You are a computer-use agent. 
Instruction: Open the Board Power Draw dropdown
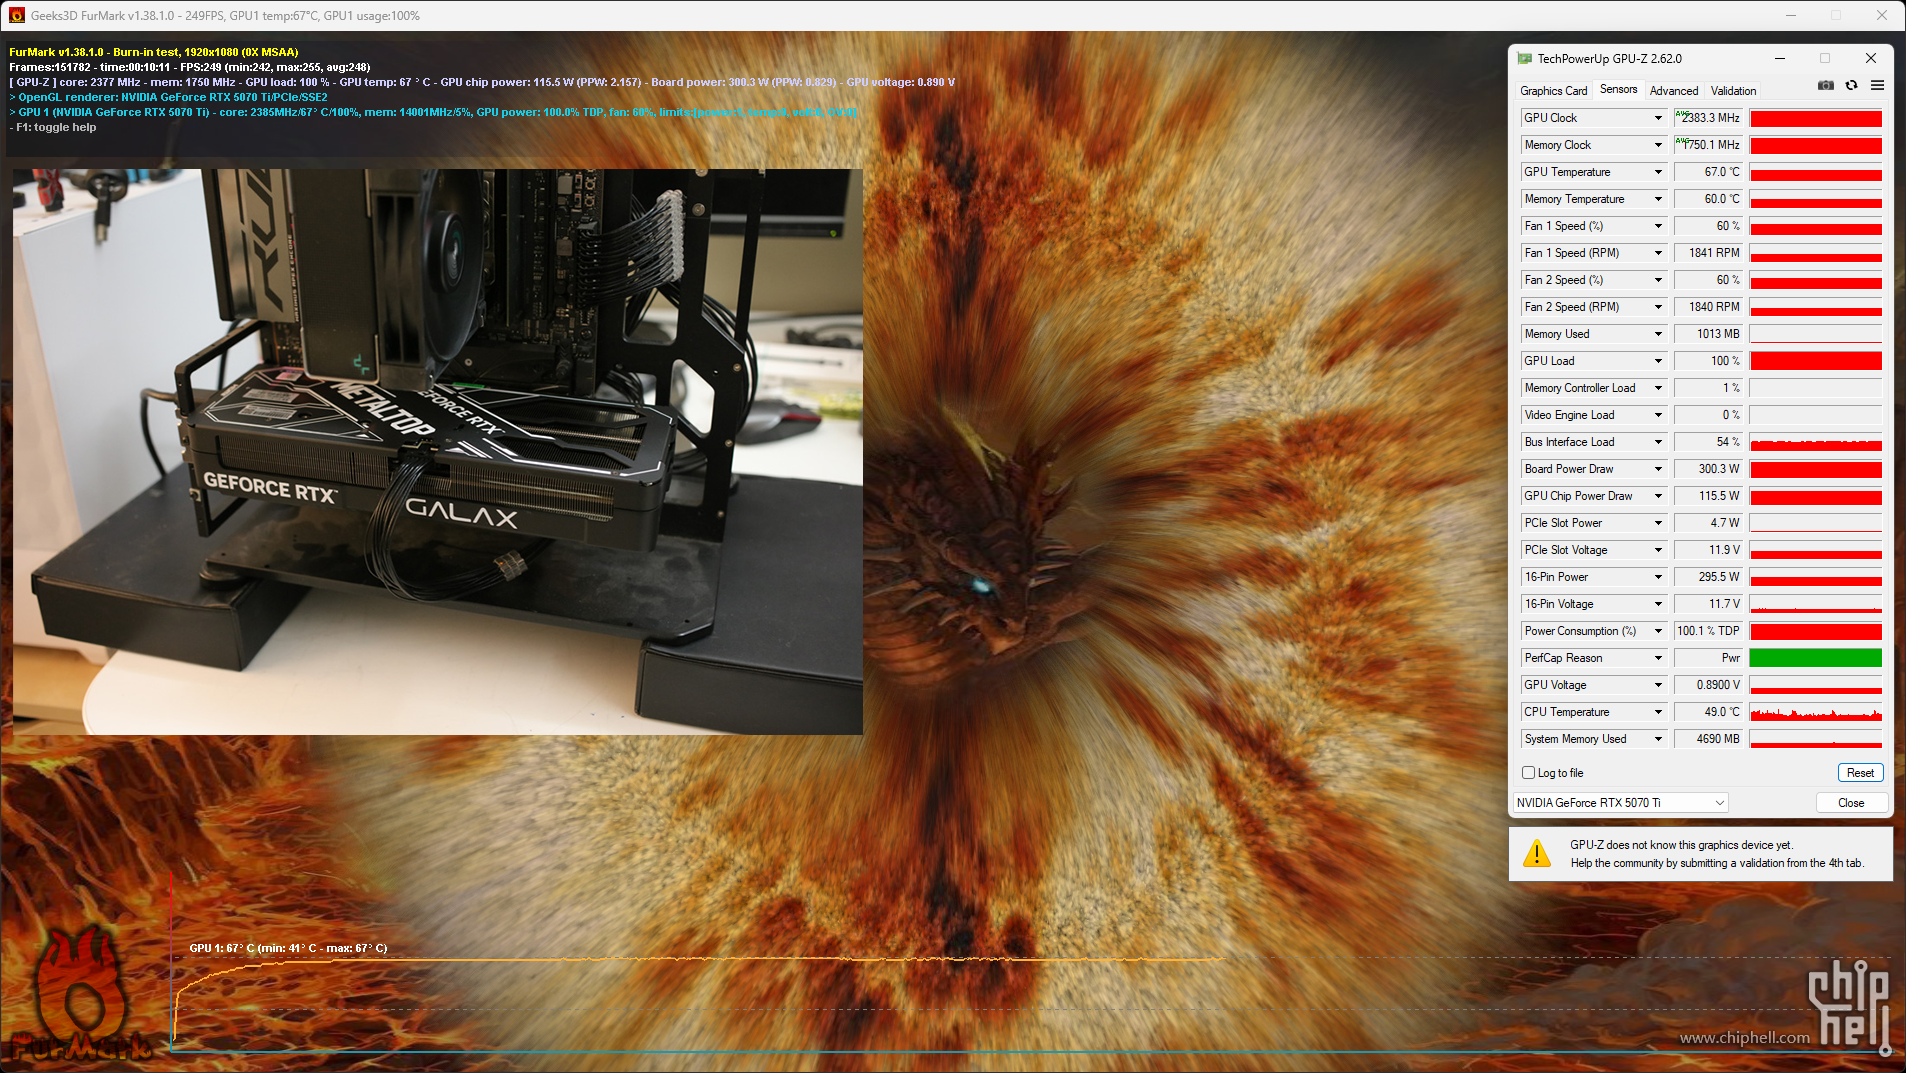tap(1658, 469)
